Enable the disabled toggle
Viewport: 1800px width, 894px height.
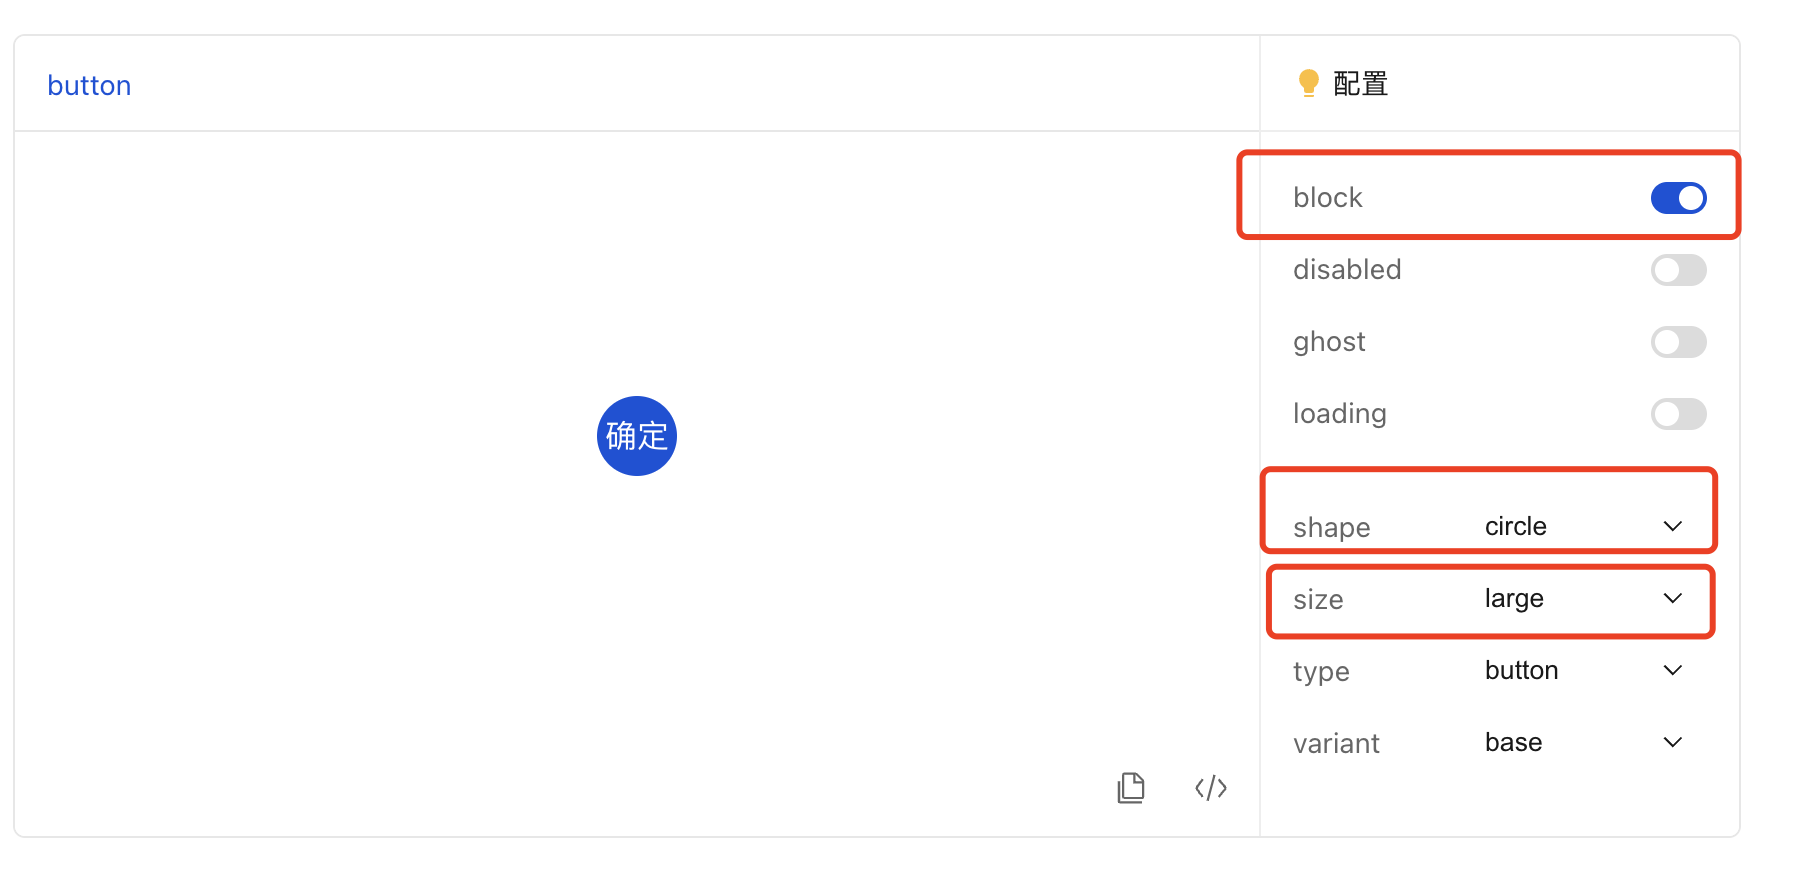pyautogui.click(x=1678, y=269)
